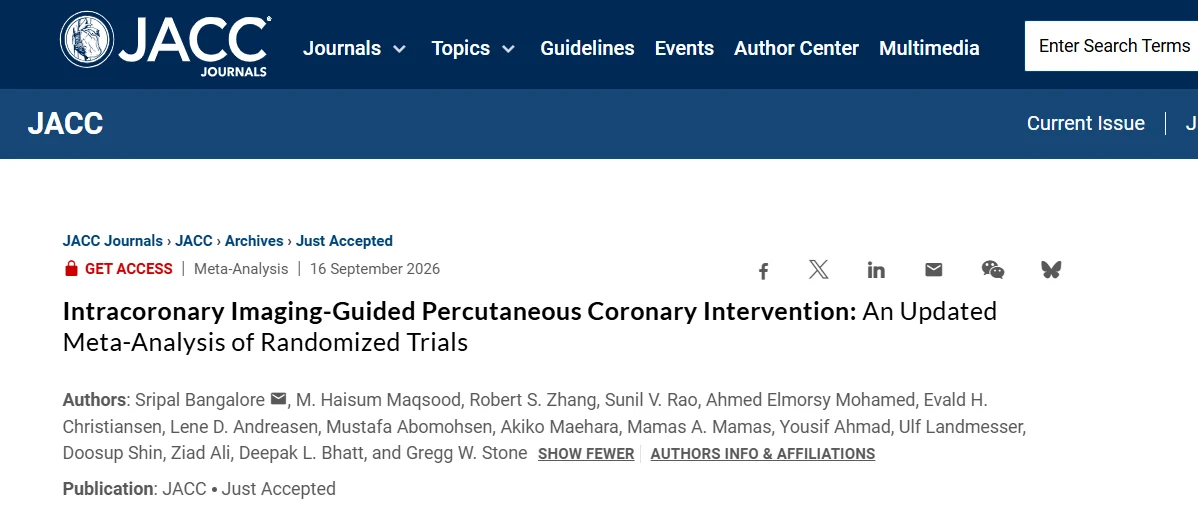This screenshot has height=506, width=1198.
Task: Click the JACC Journals logo
Action: tap(165, 44)
